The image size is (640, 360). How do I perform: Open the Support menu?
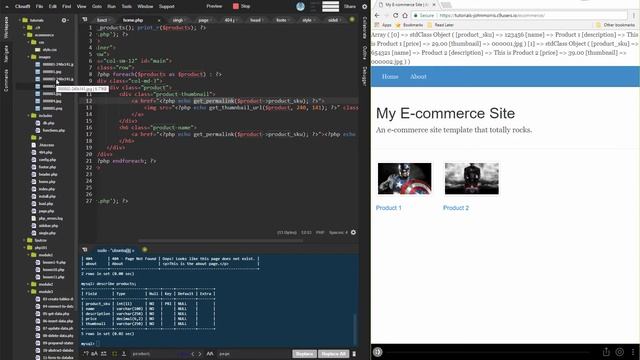pyautogui.click(x=167, y=6)
